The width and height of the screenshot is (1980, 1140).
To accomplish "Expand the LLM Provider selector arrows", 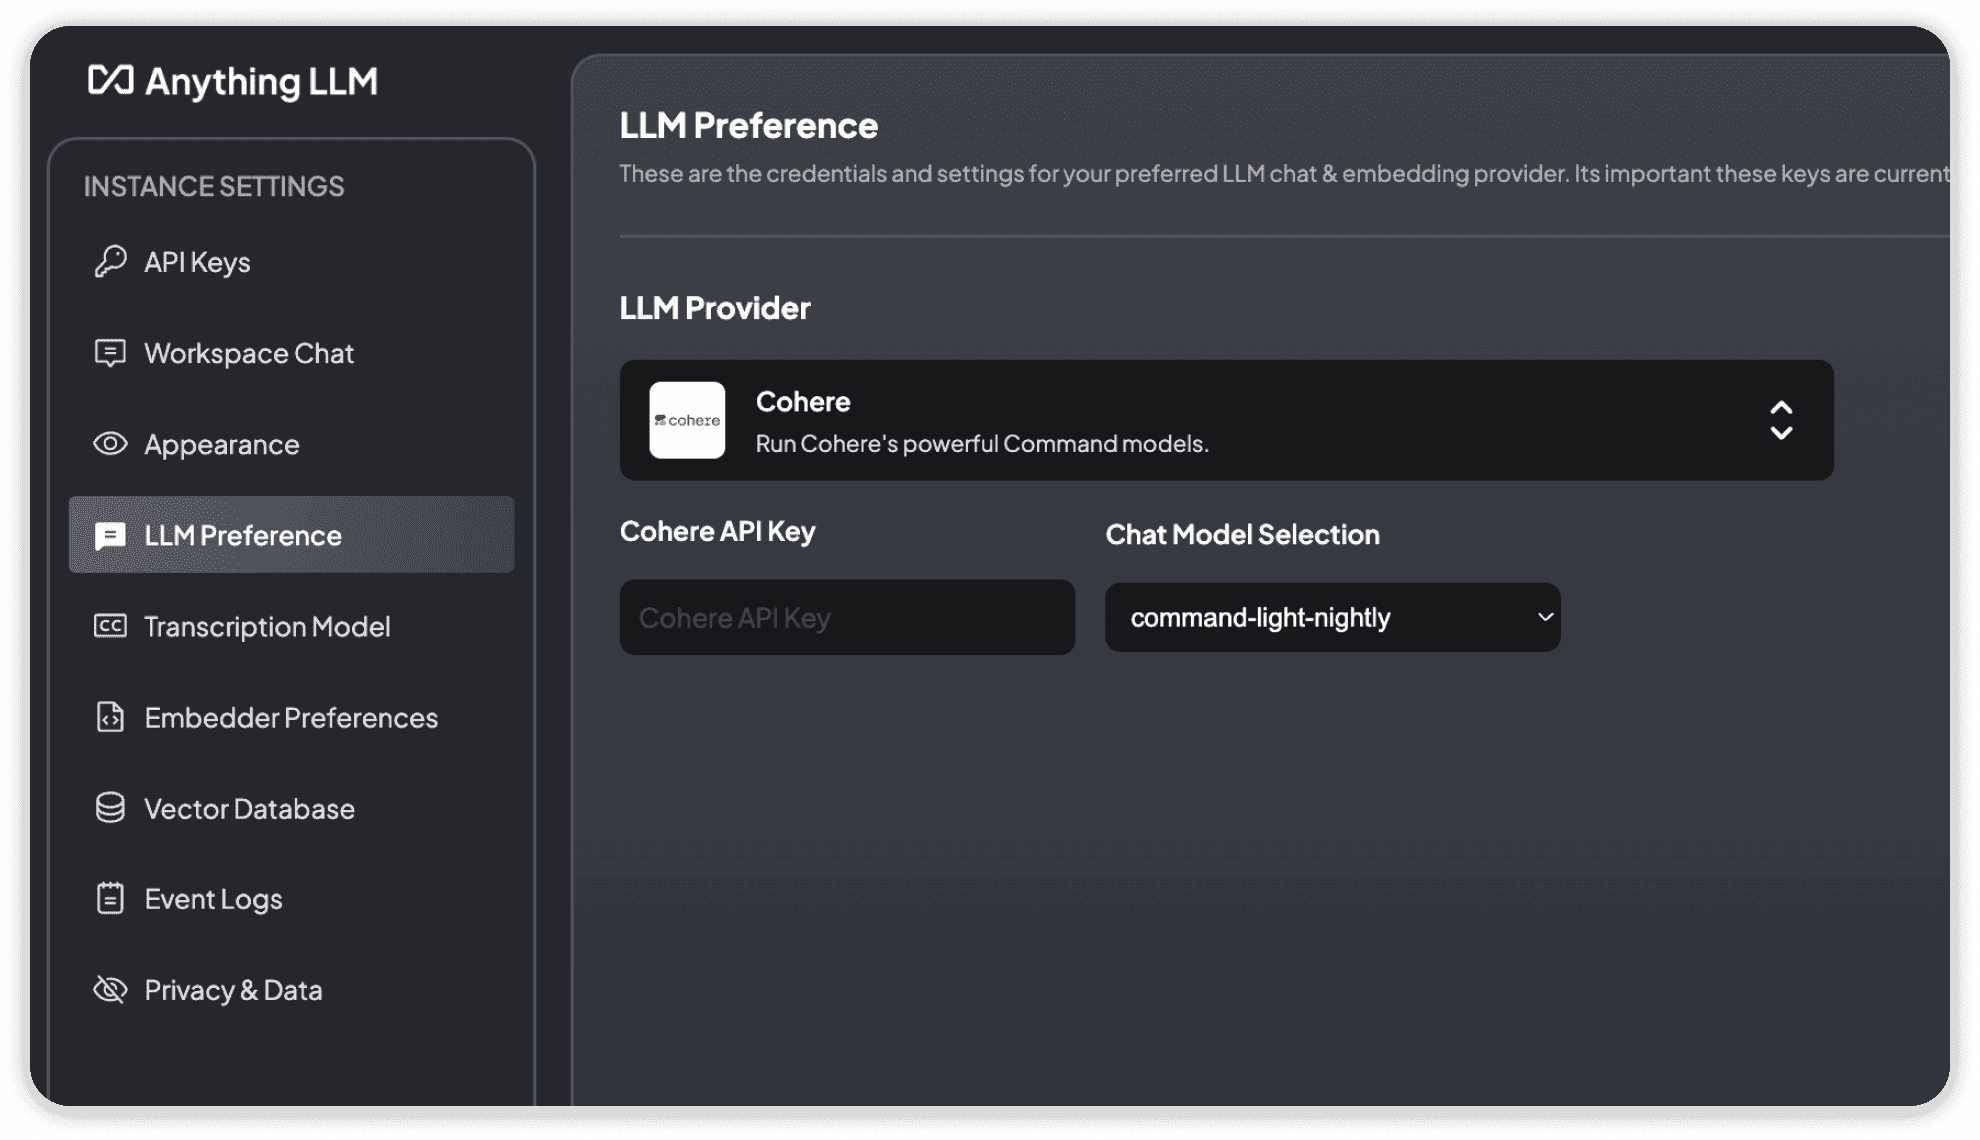I will click(1781, 420).
